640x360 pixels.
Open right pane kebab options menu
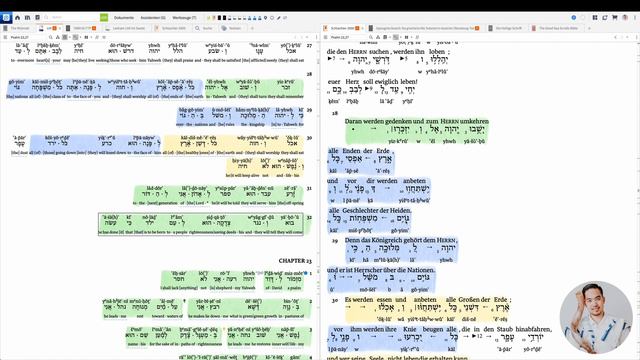click(636, 37)
